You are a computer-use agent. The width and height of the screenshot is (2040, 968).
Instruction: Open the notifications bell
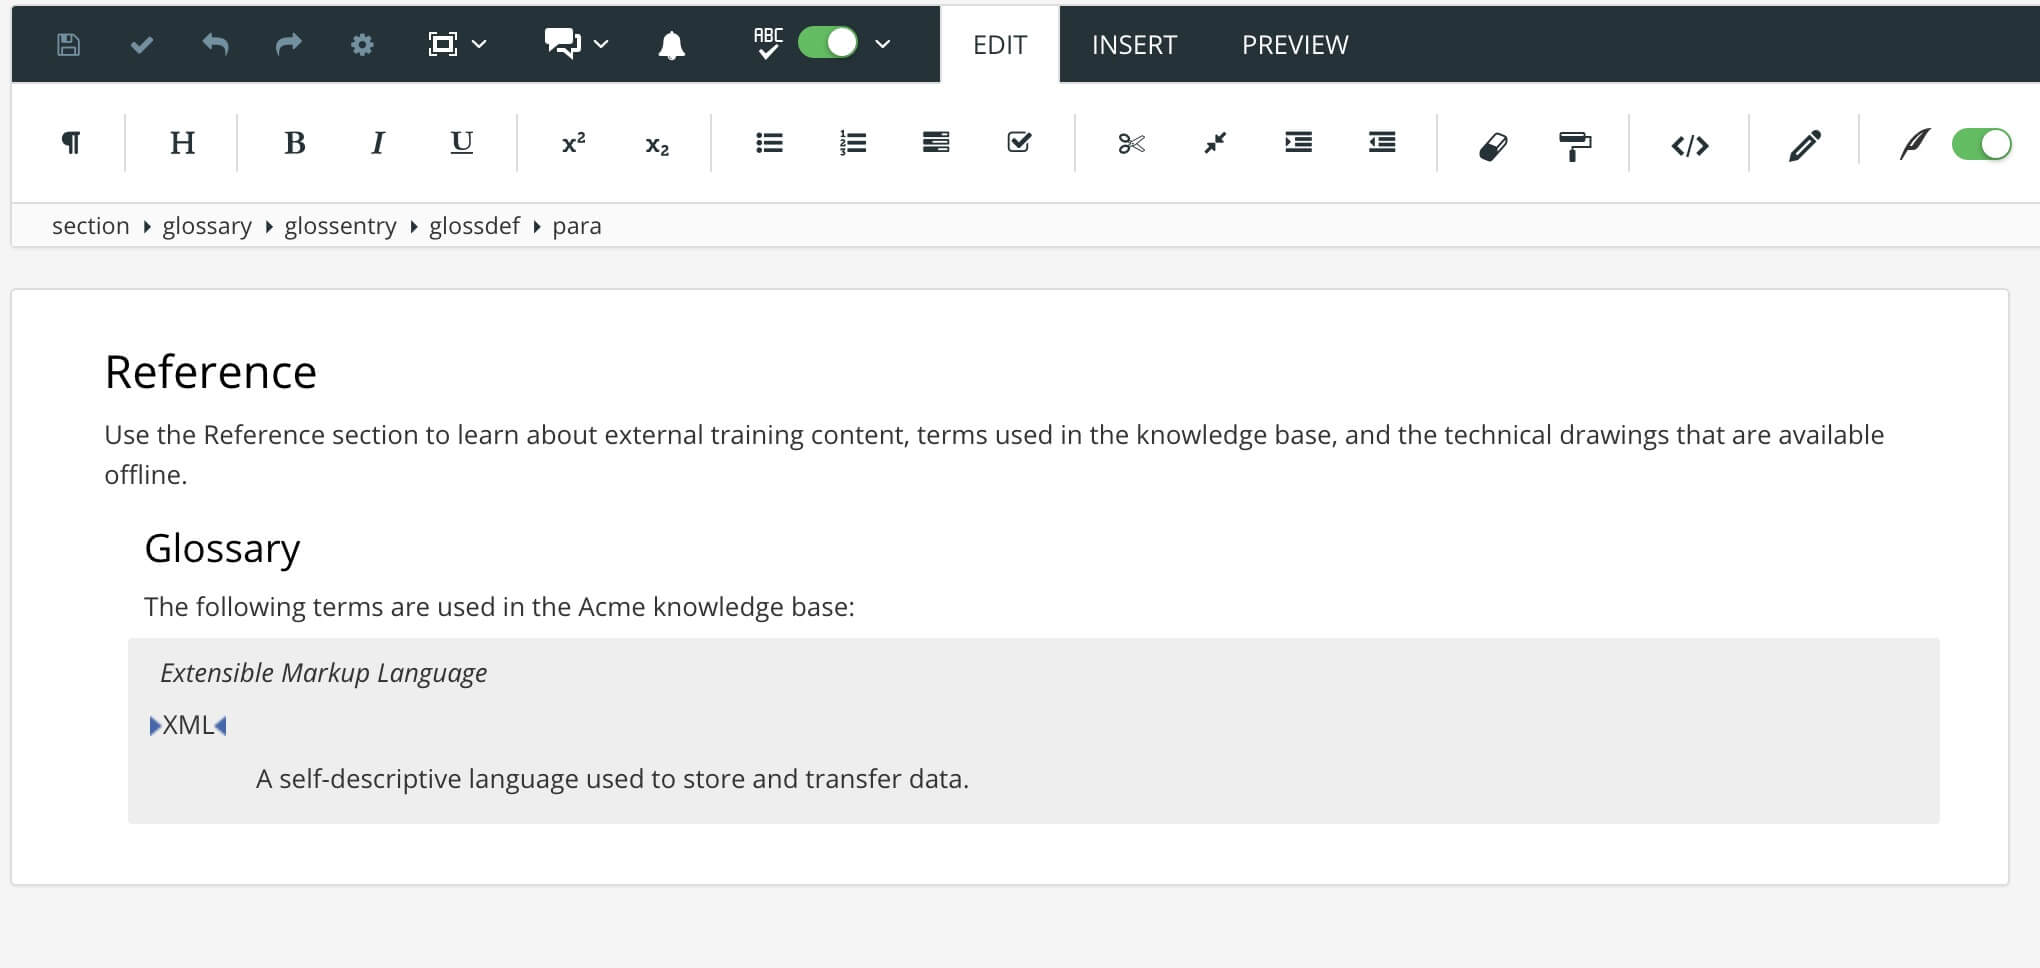pyautogui.click(x=673, y=44)
